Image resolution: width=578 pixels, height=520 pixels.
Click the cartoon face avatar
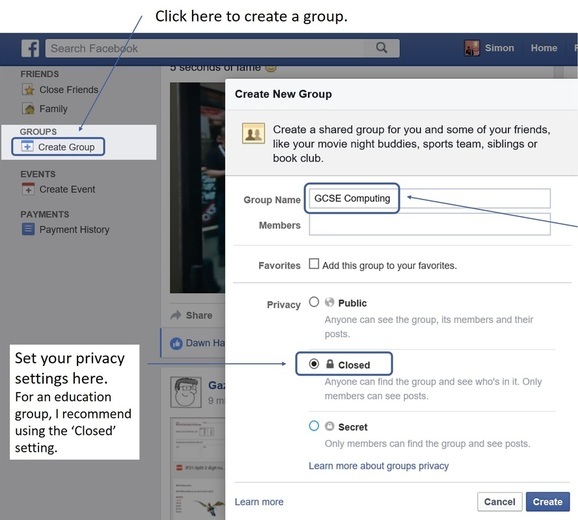(186, 392)
